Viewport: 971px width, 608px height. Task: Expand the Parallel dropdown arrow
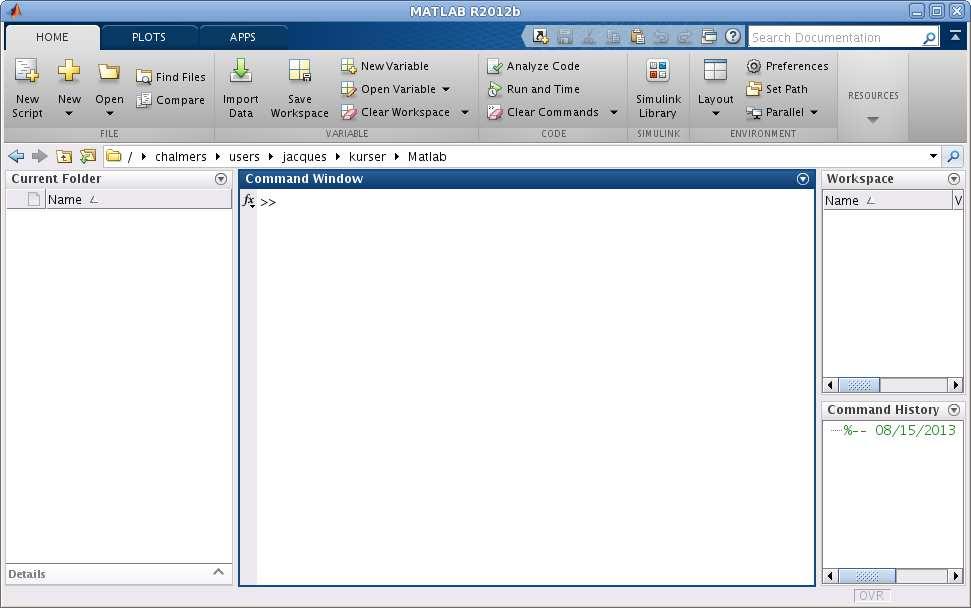coord(814,112)
